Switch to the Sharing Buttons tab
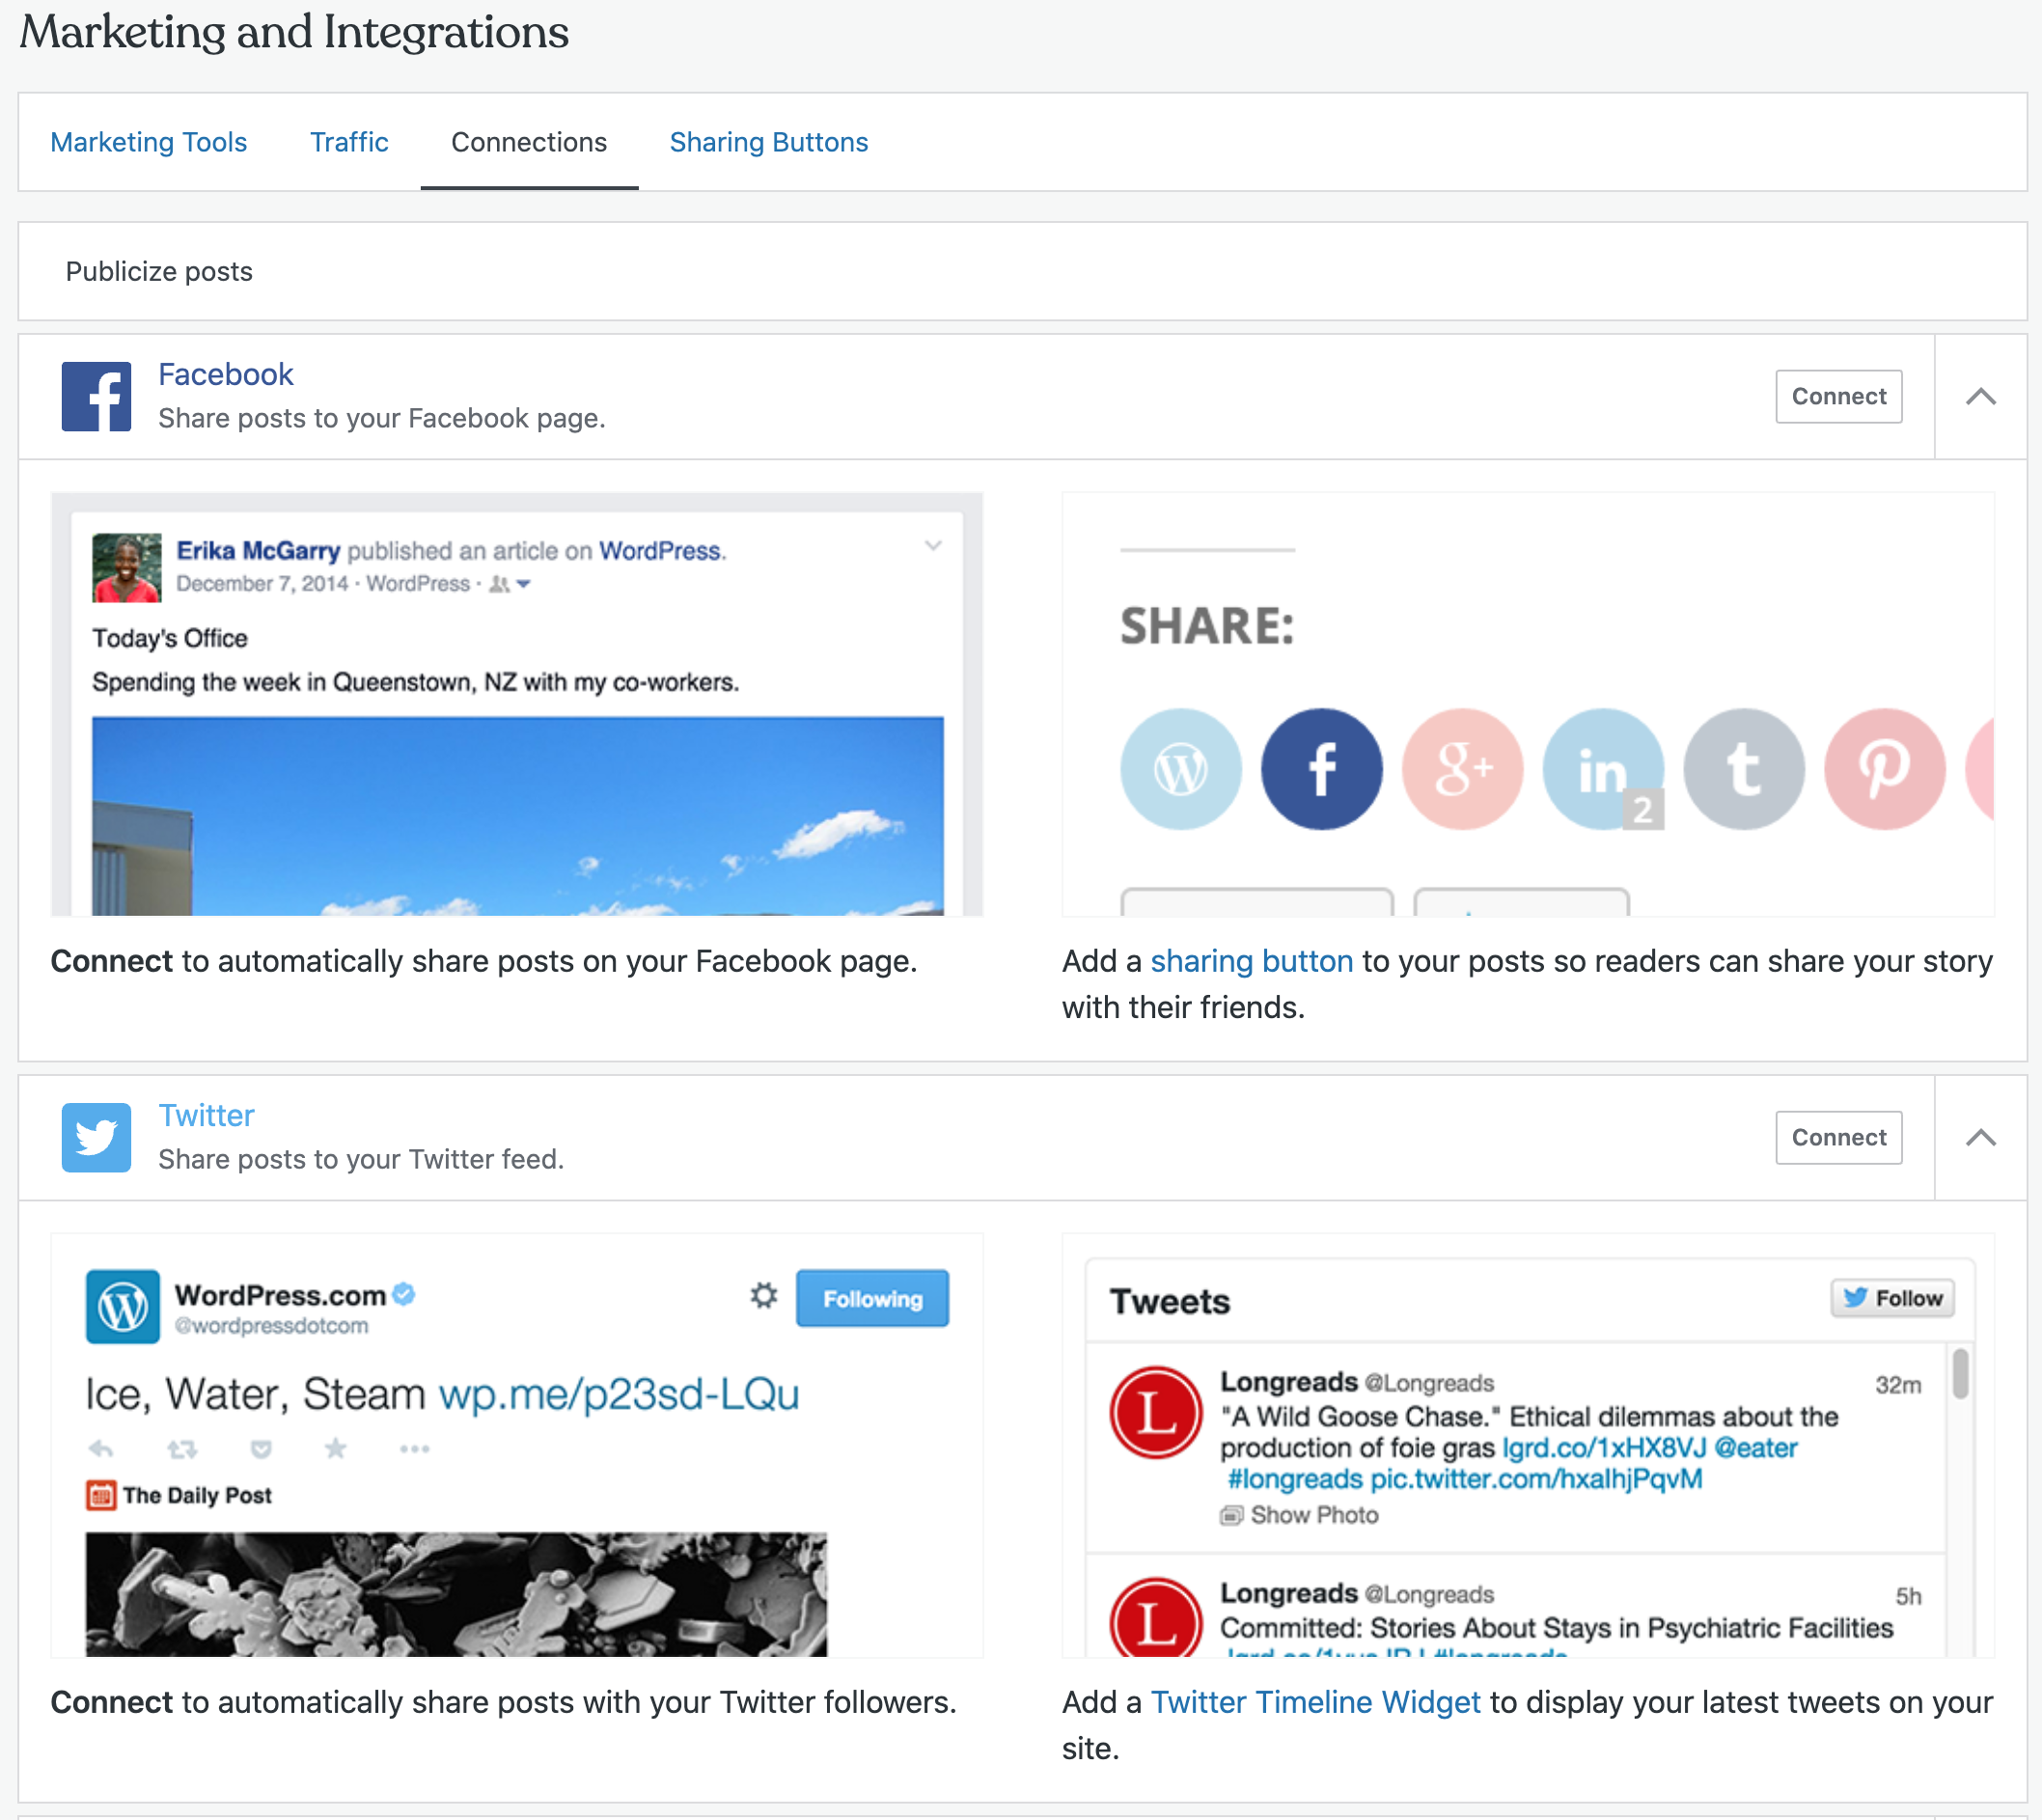 click(769, 142)
